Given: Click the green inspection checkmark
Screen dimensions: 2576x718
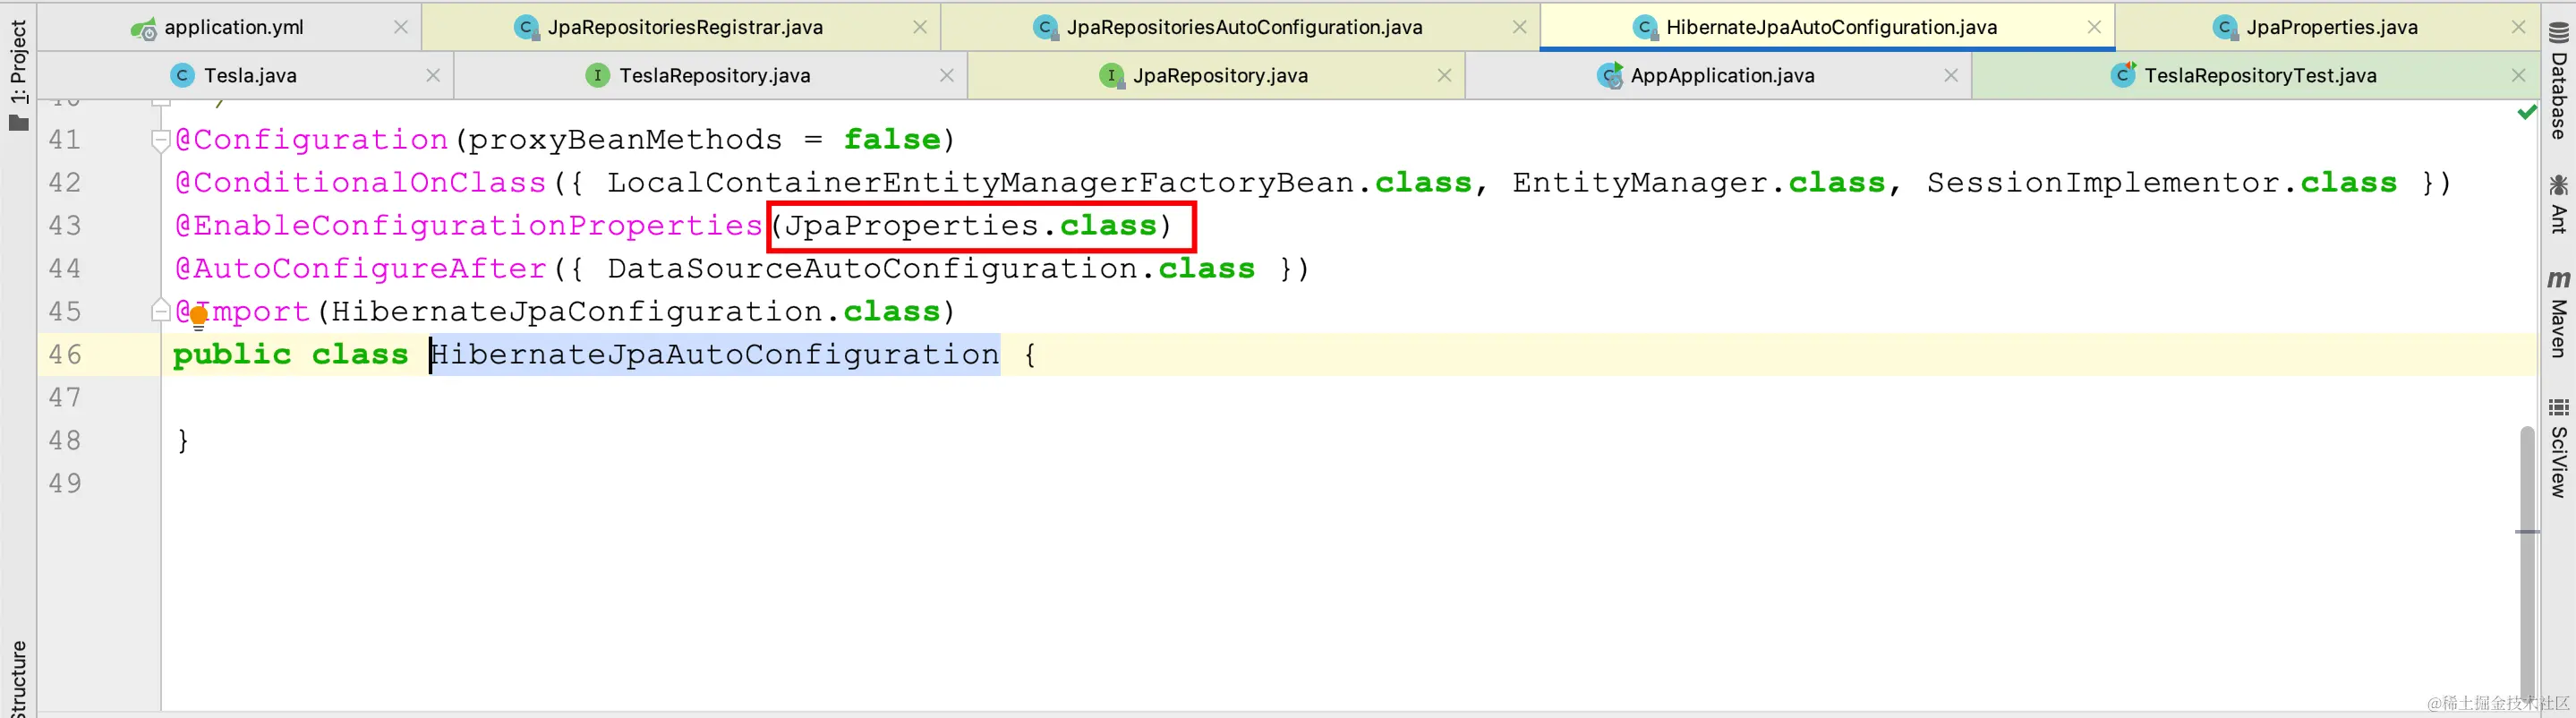Looking at the screenshot, I should [2526, 112].
